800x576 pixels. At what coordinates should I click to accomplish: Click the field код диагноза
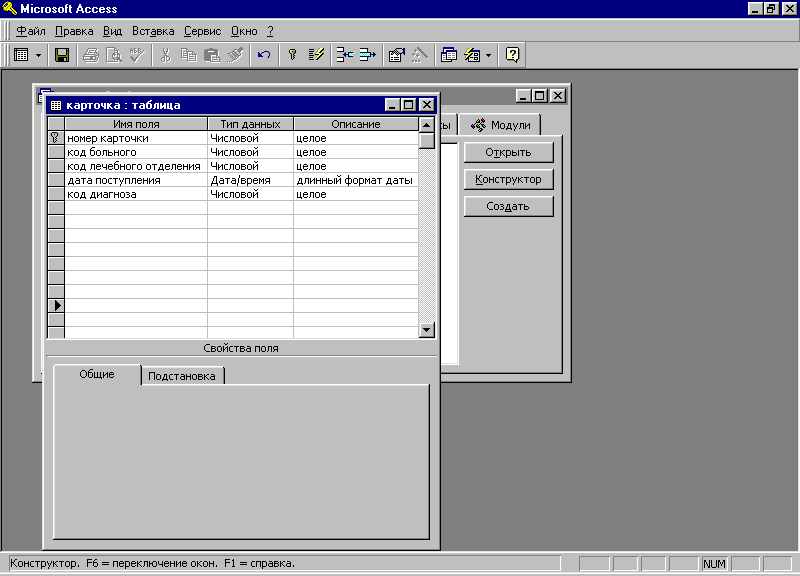pos(102,194)
